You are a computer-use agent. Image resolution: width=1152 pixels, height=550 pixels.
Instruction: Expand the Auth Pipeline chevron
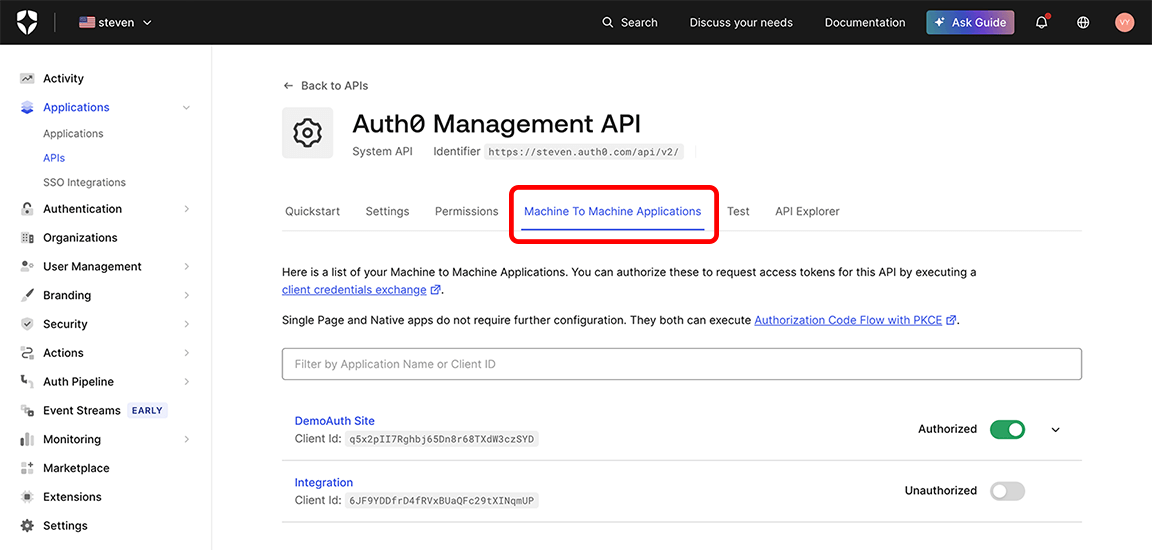tap(187, 382)
